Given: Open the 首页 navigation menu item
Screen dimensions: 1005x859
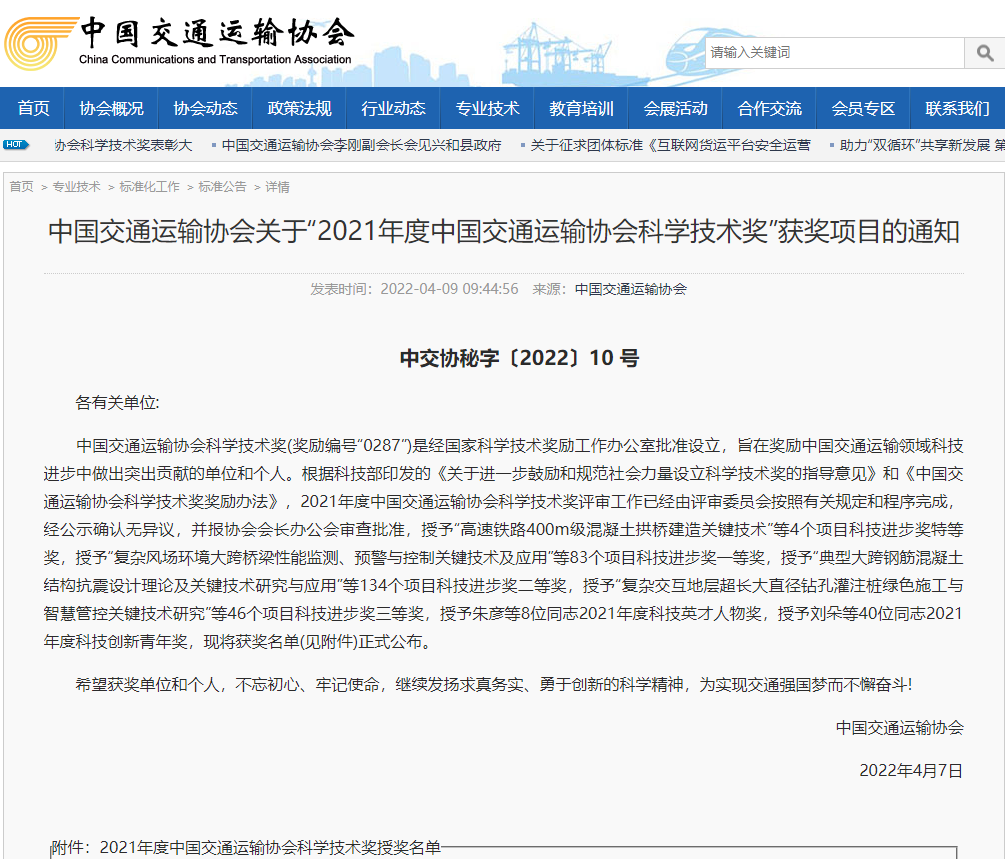Looking at the screenshot, I should [33, 108].
